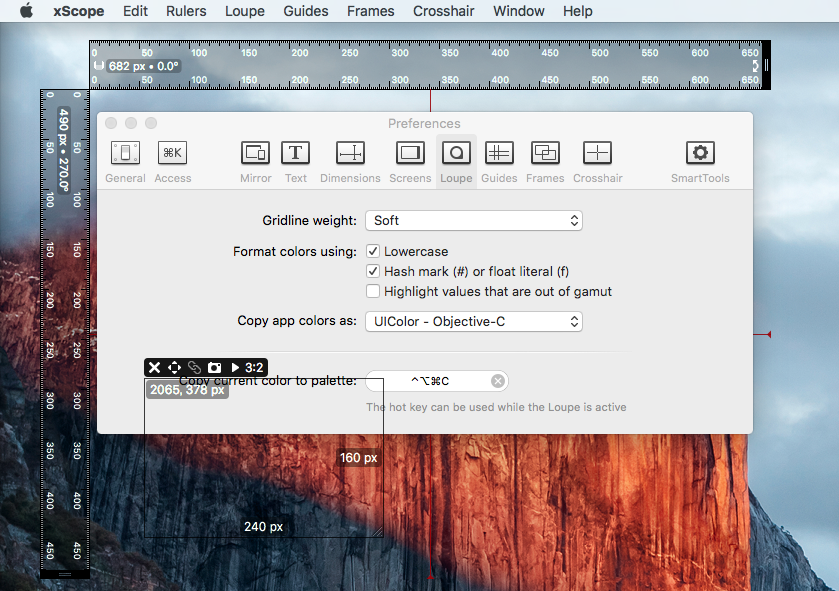Select the Loupe preferences pane

(x=456, y=162)
